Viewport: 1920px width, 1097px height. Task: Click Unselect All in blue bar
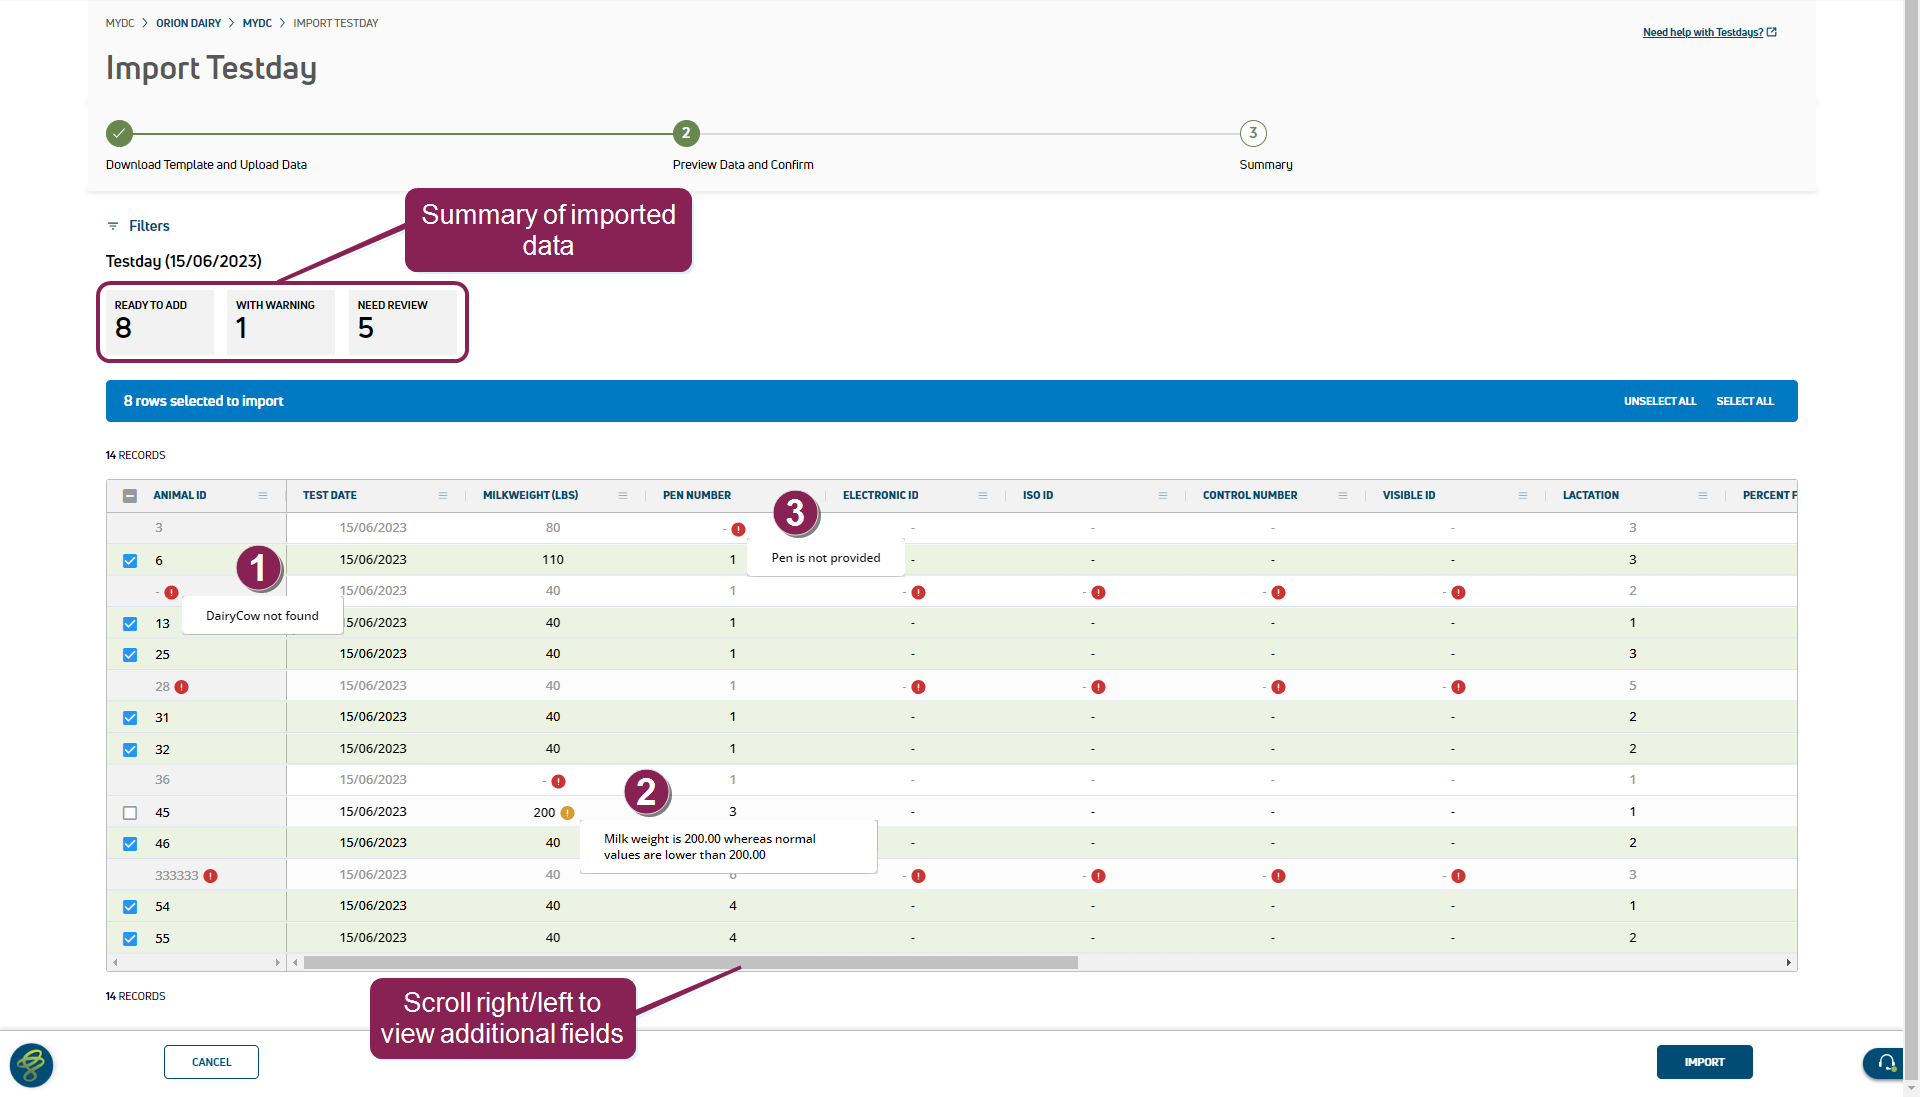(1659, 401)
